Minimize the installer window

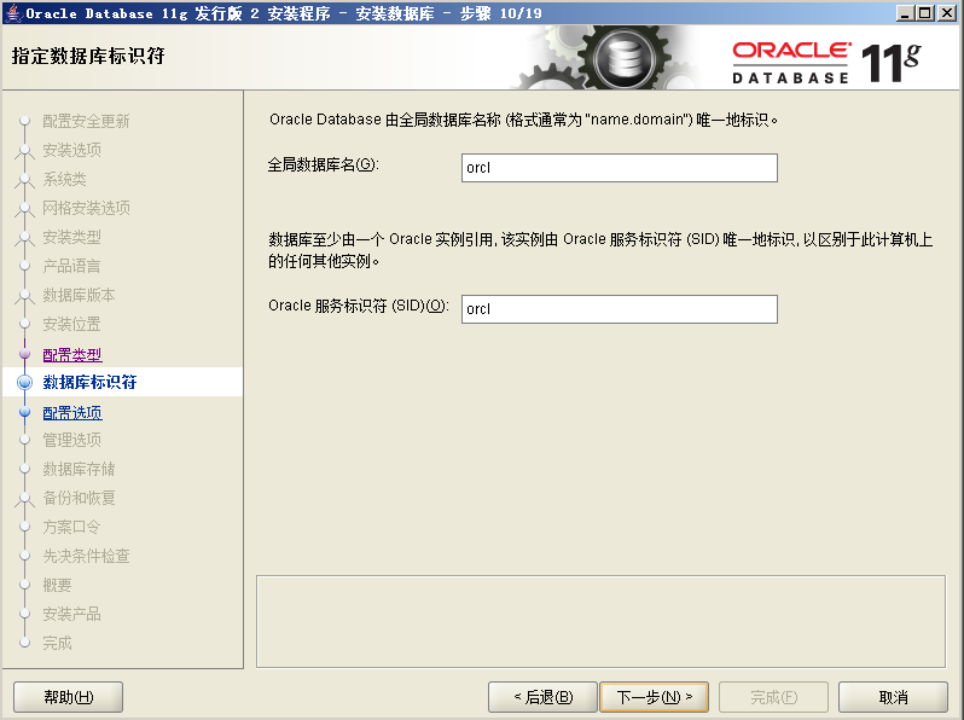[x=904, y=13]
